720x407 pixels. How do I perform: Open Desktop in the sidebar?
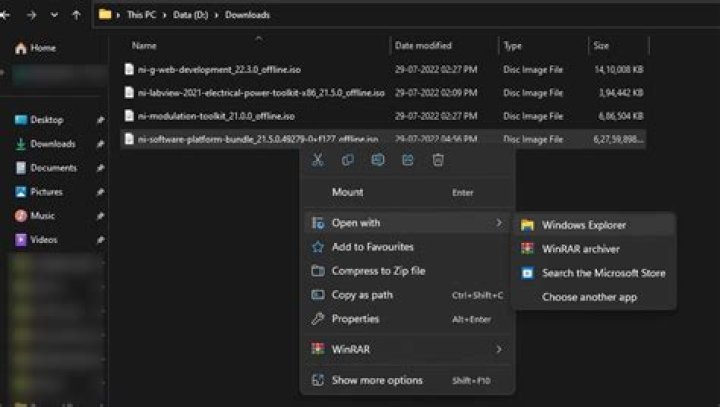(x=39, y=120)
